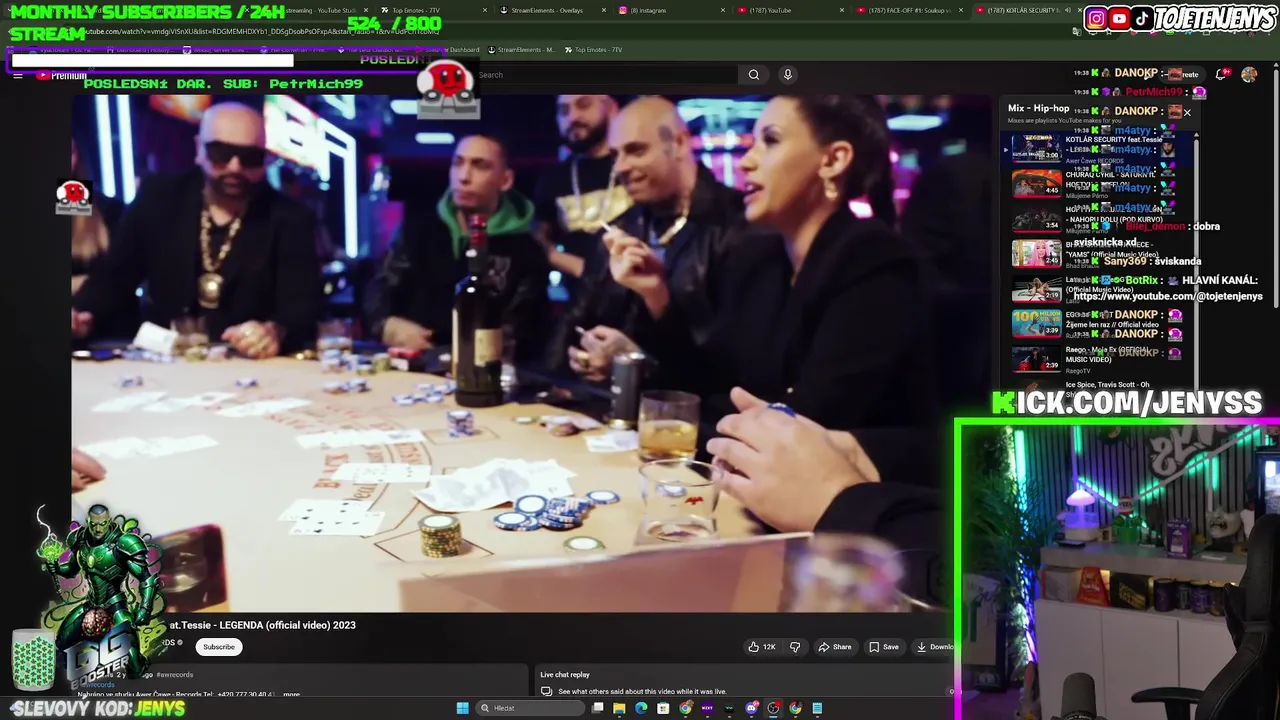The image size is (1280, 720).
Task: Click the youtube.com/@tojetenjenys chat link
Action: tap(1168, 296)
